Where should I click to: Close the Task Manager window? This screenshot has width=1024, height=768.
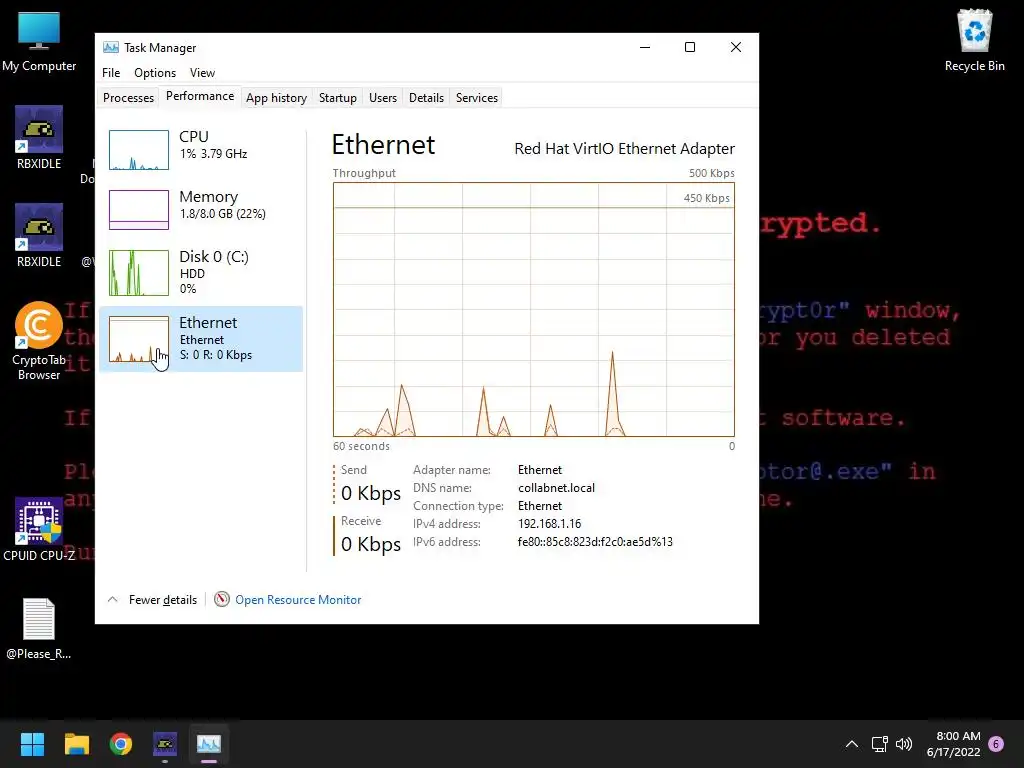point(735,47)
